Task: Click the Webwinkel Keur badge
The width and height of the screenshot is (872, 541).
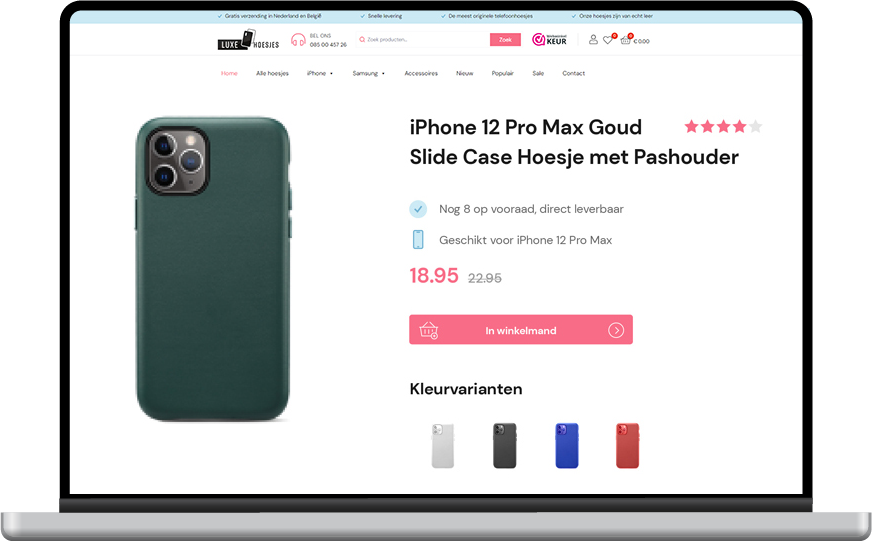Action: [549, 39]
